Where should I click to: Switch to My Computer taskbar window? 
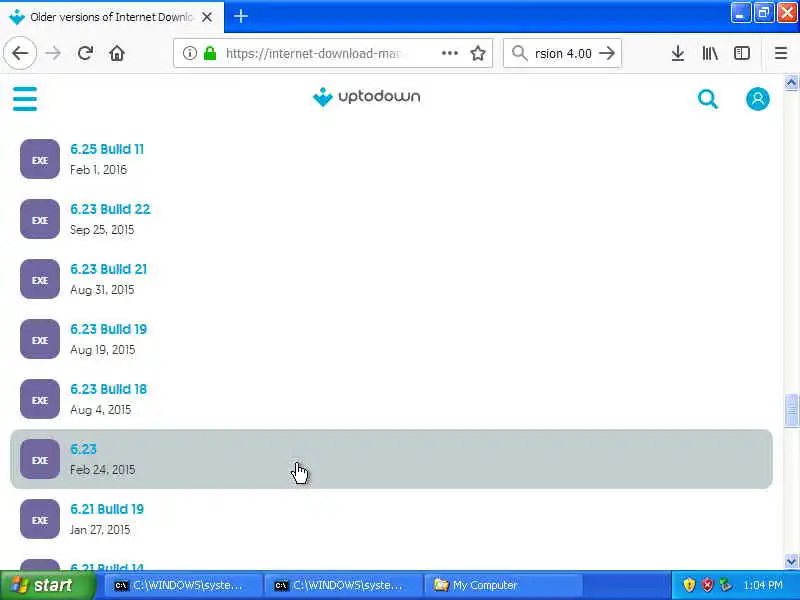pos(504,585)
